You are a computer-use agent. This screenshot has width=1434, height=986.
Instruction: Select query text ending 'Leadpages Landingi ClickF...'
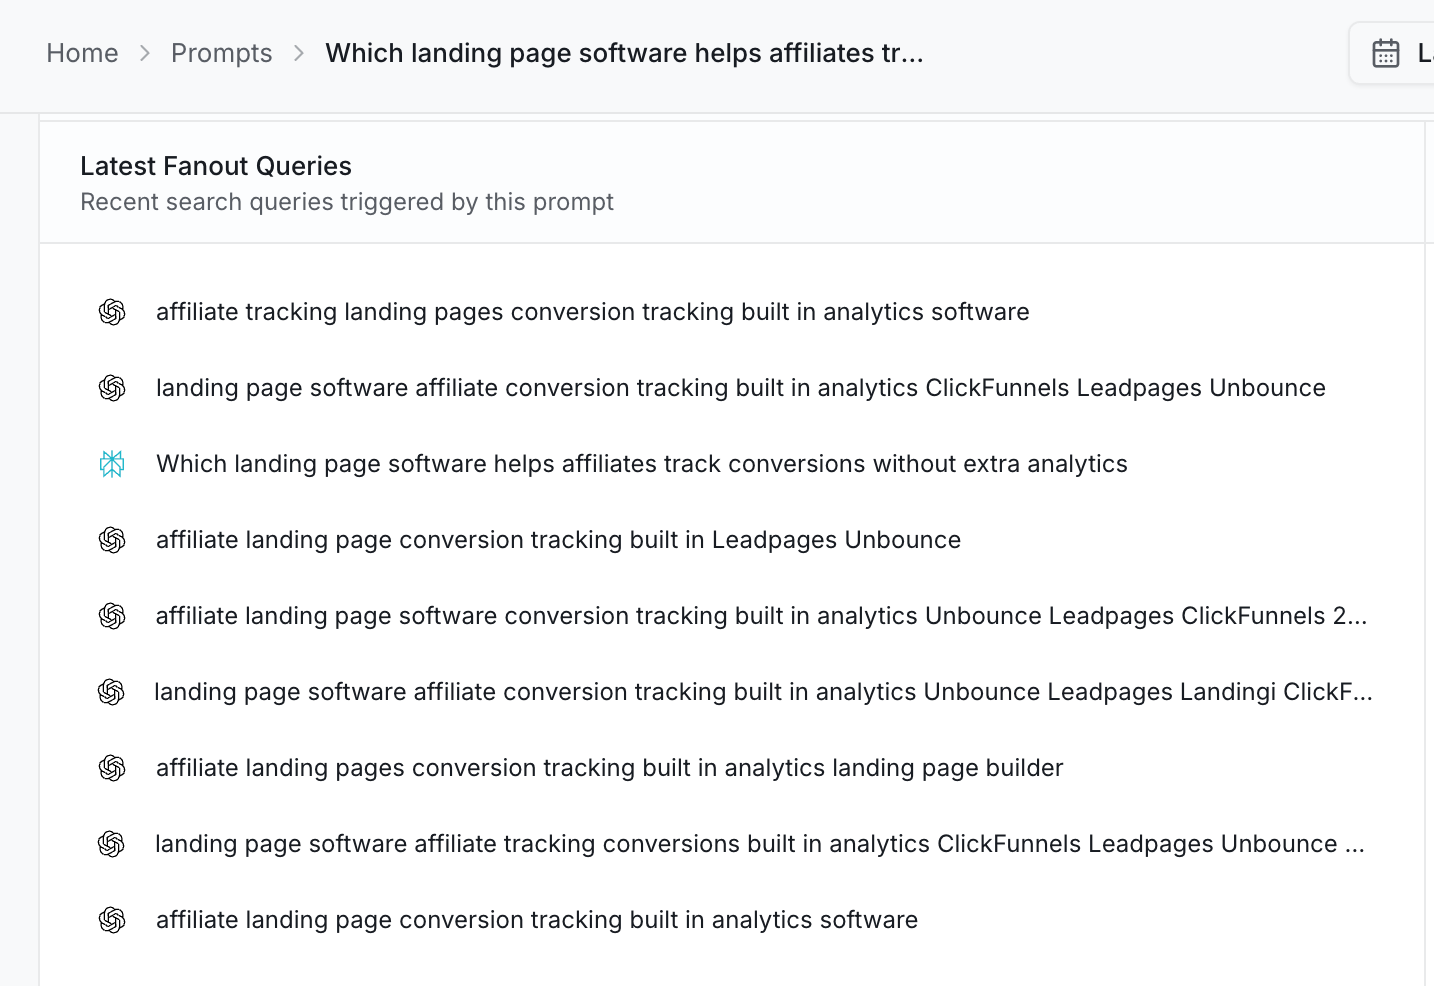coord(763,692)
